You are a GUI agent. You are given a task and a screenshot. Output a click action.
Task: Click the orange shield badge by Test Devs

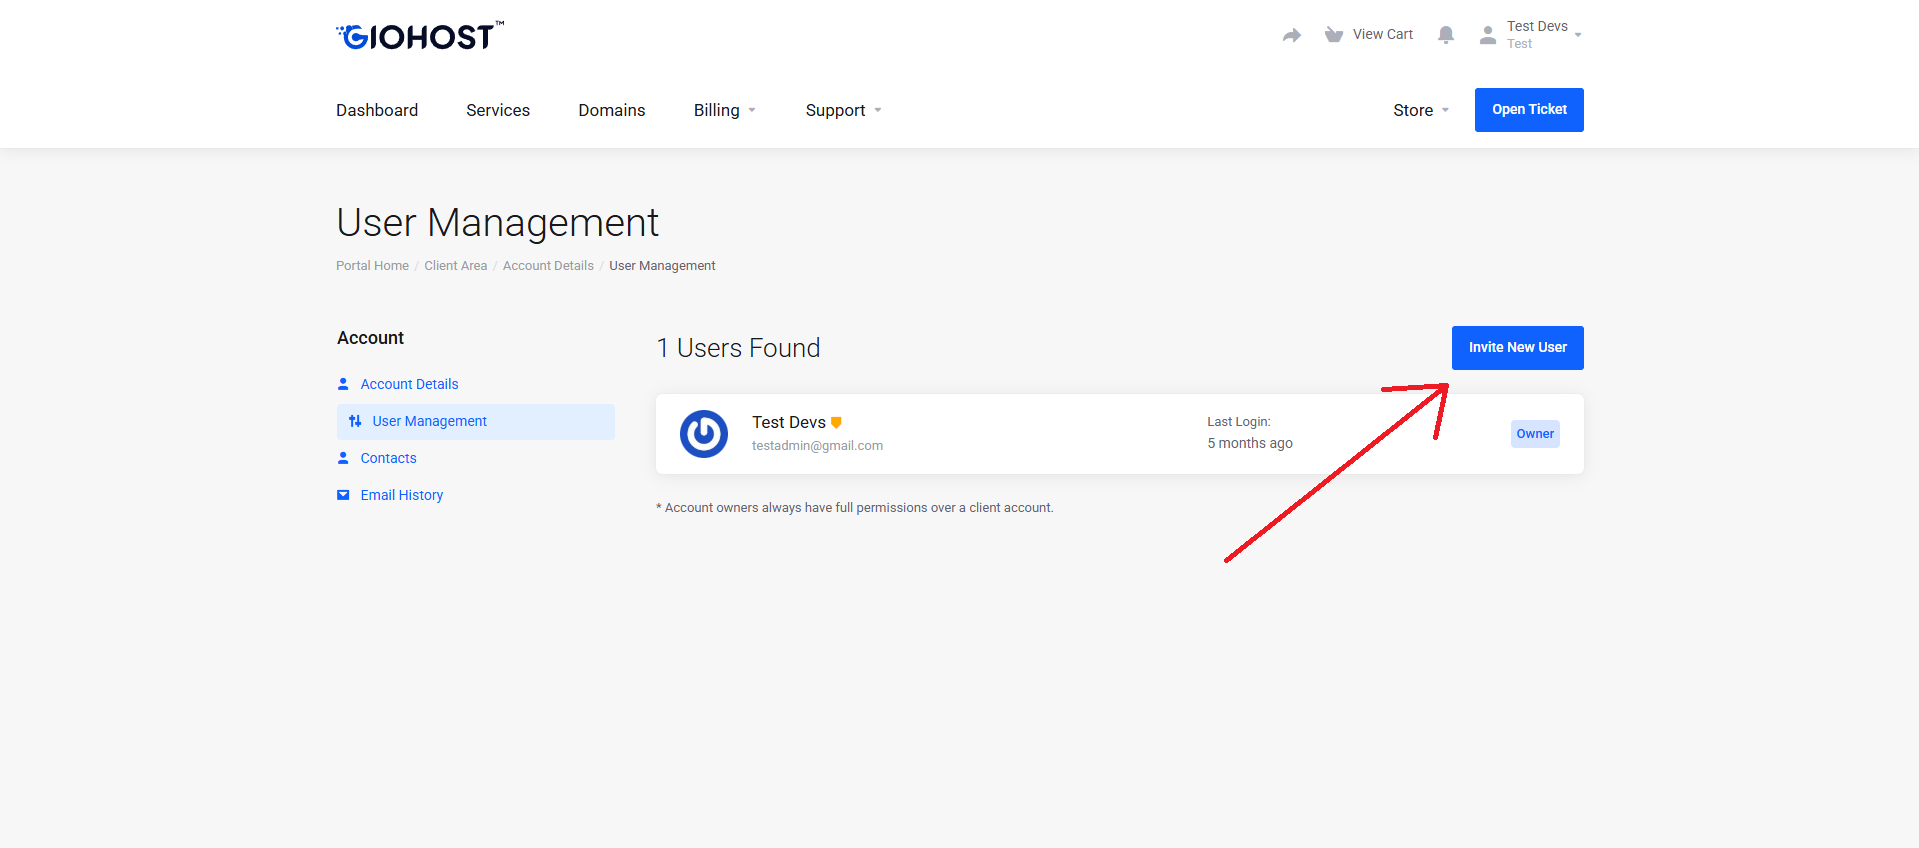[836, 422]
